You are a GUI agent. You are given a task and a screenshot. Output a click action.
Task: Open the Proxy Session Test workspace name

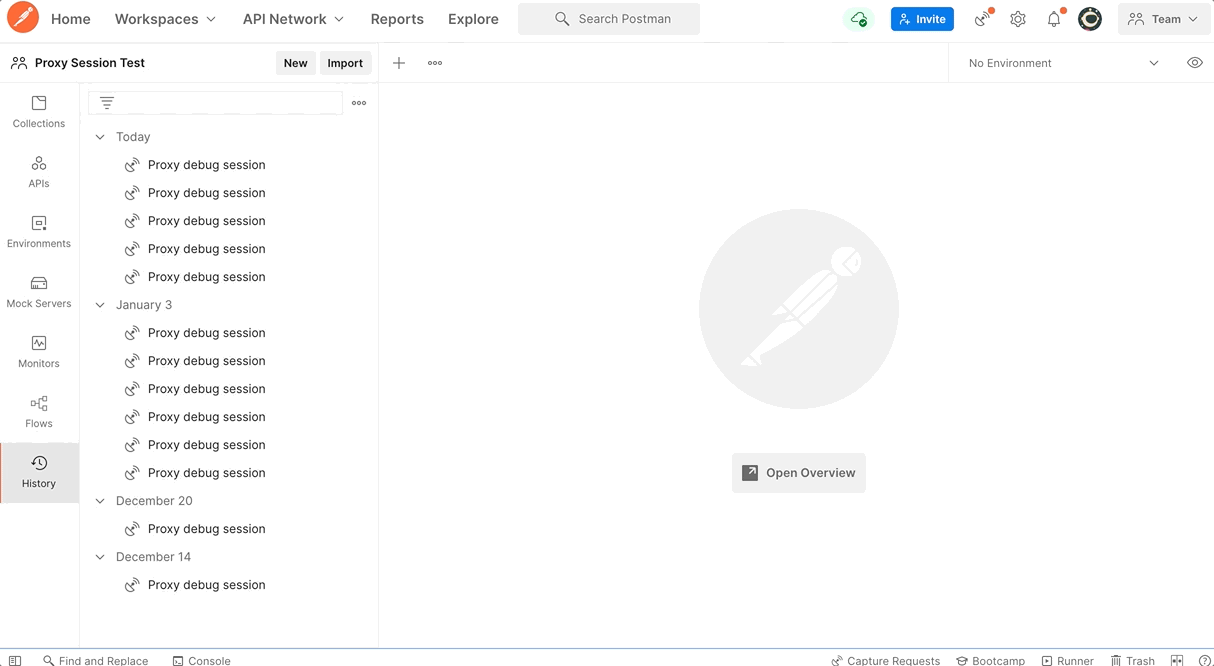tap(90, 63)
